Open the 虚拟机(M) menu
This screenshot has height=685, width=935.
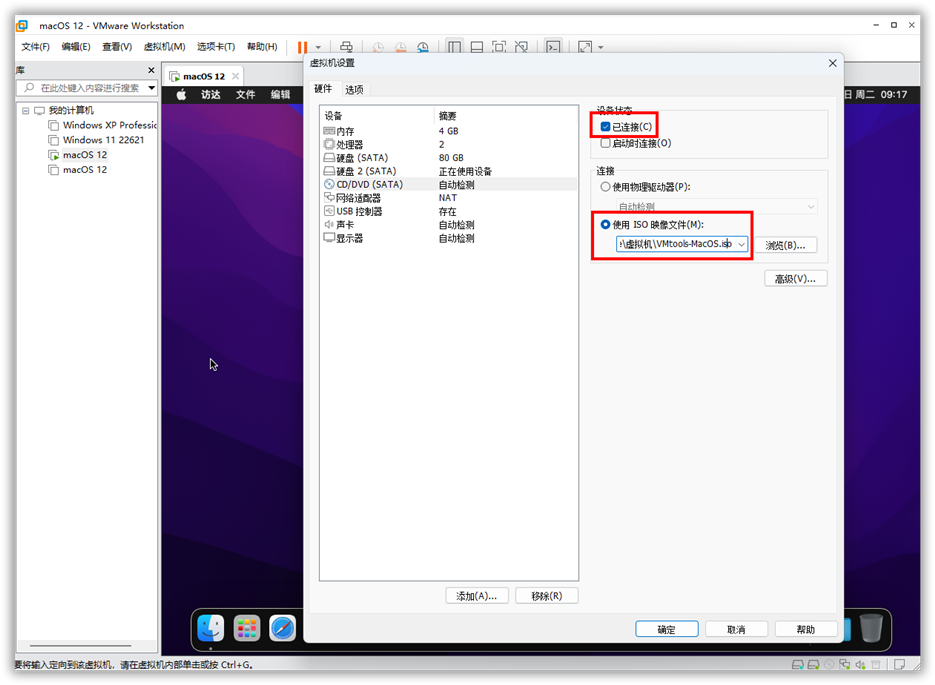pos(164,47)
